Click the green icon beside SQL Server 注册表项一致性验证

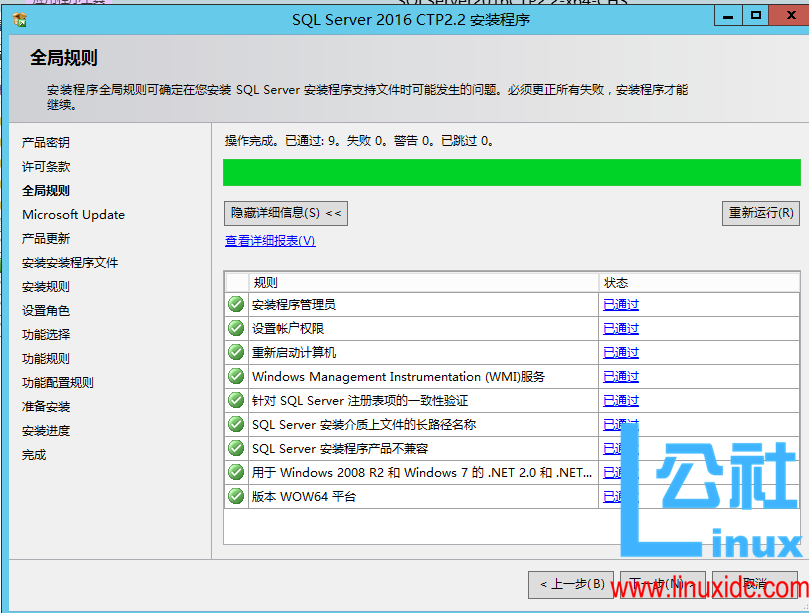click(x=235, y=400)
